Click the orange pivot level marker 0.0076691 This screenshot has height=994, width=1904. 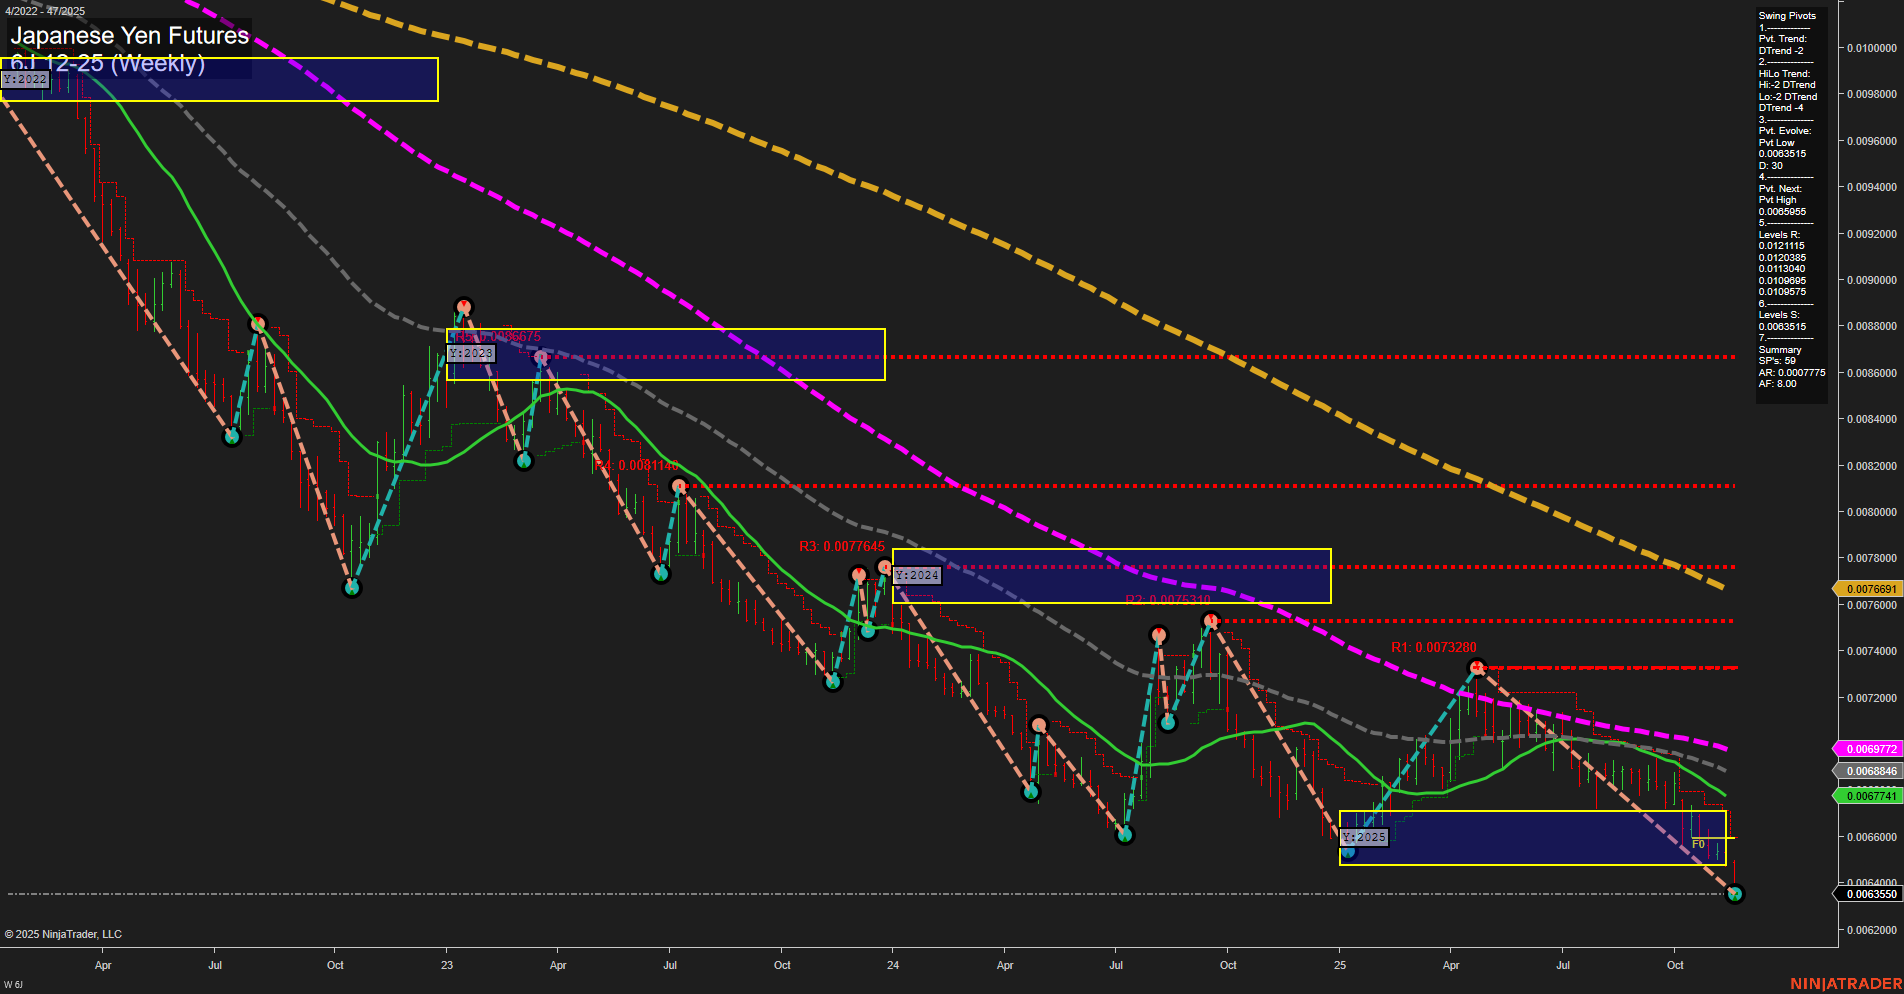(x=1869, y=590)
